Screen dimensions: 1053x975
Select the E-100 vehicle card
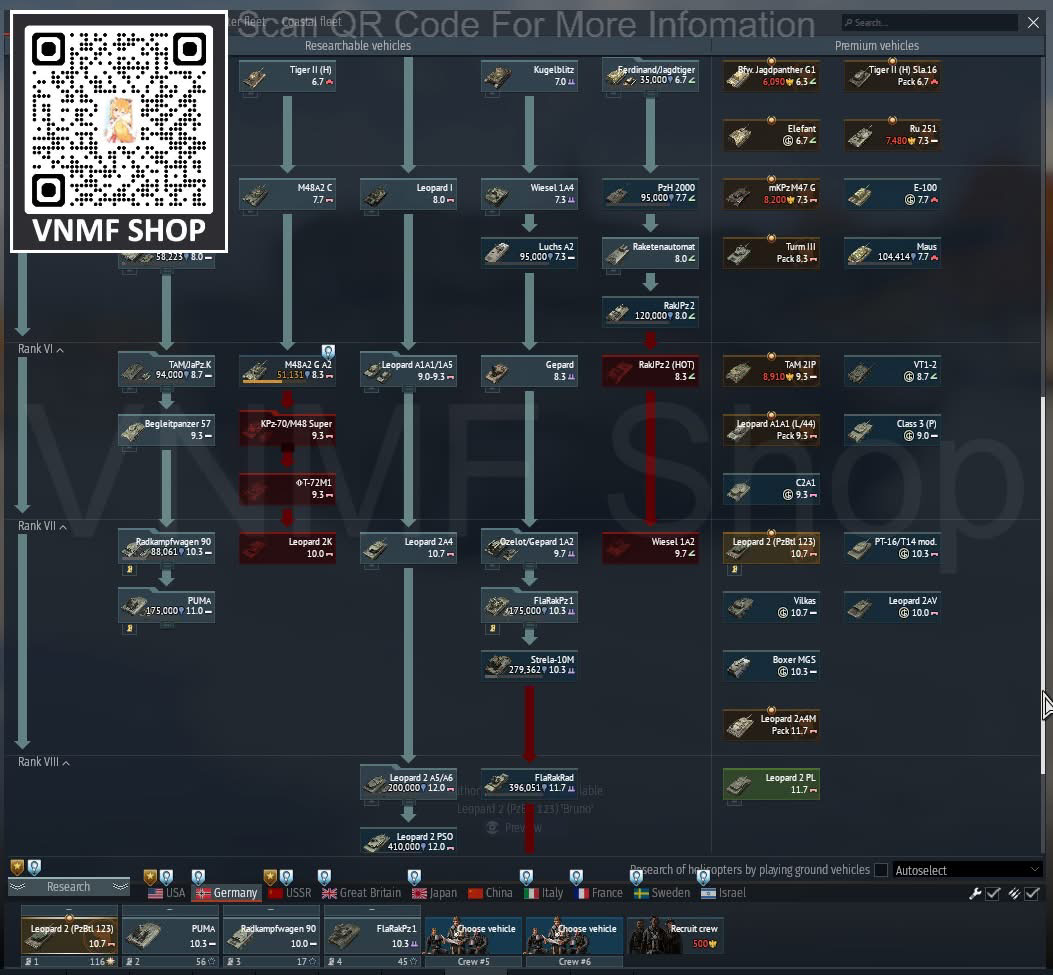[x=892, y=194]
